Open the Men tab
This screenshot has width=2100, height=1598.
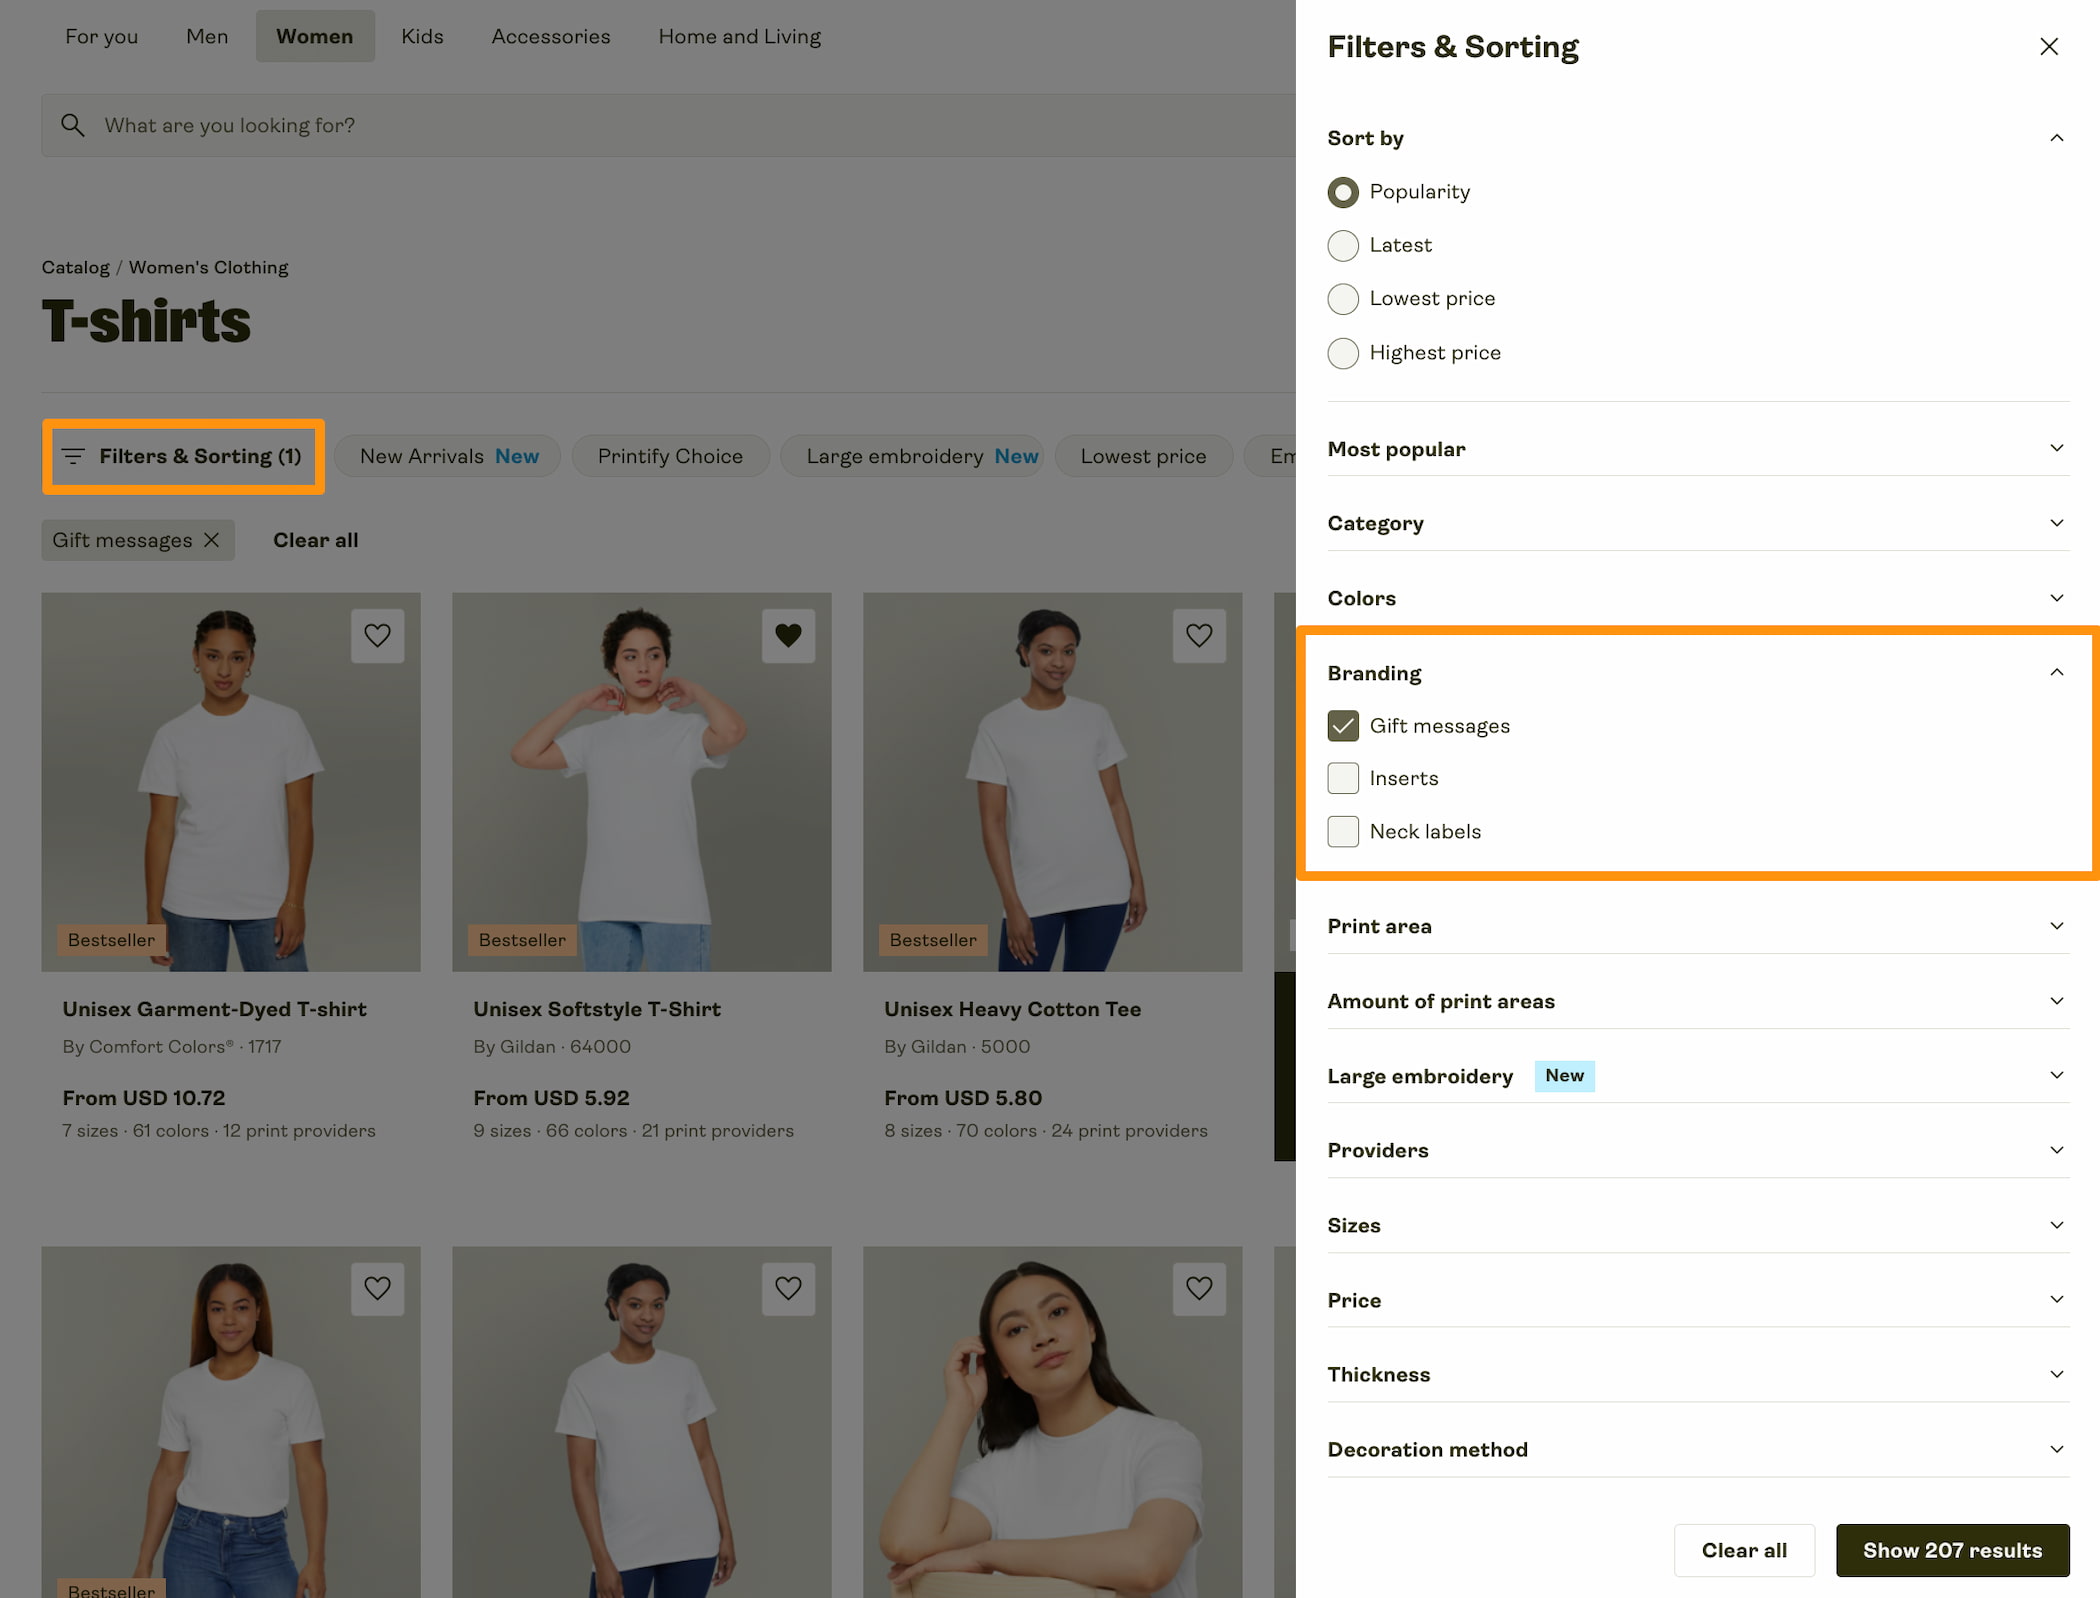[x=207, y=36]
